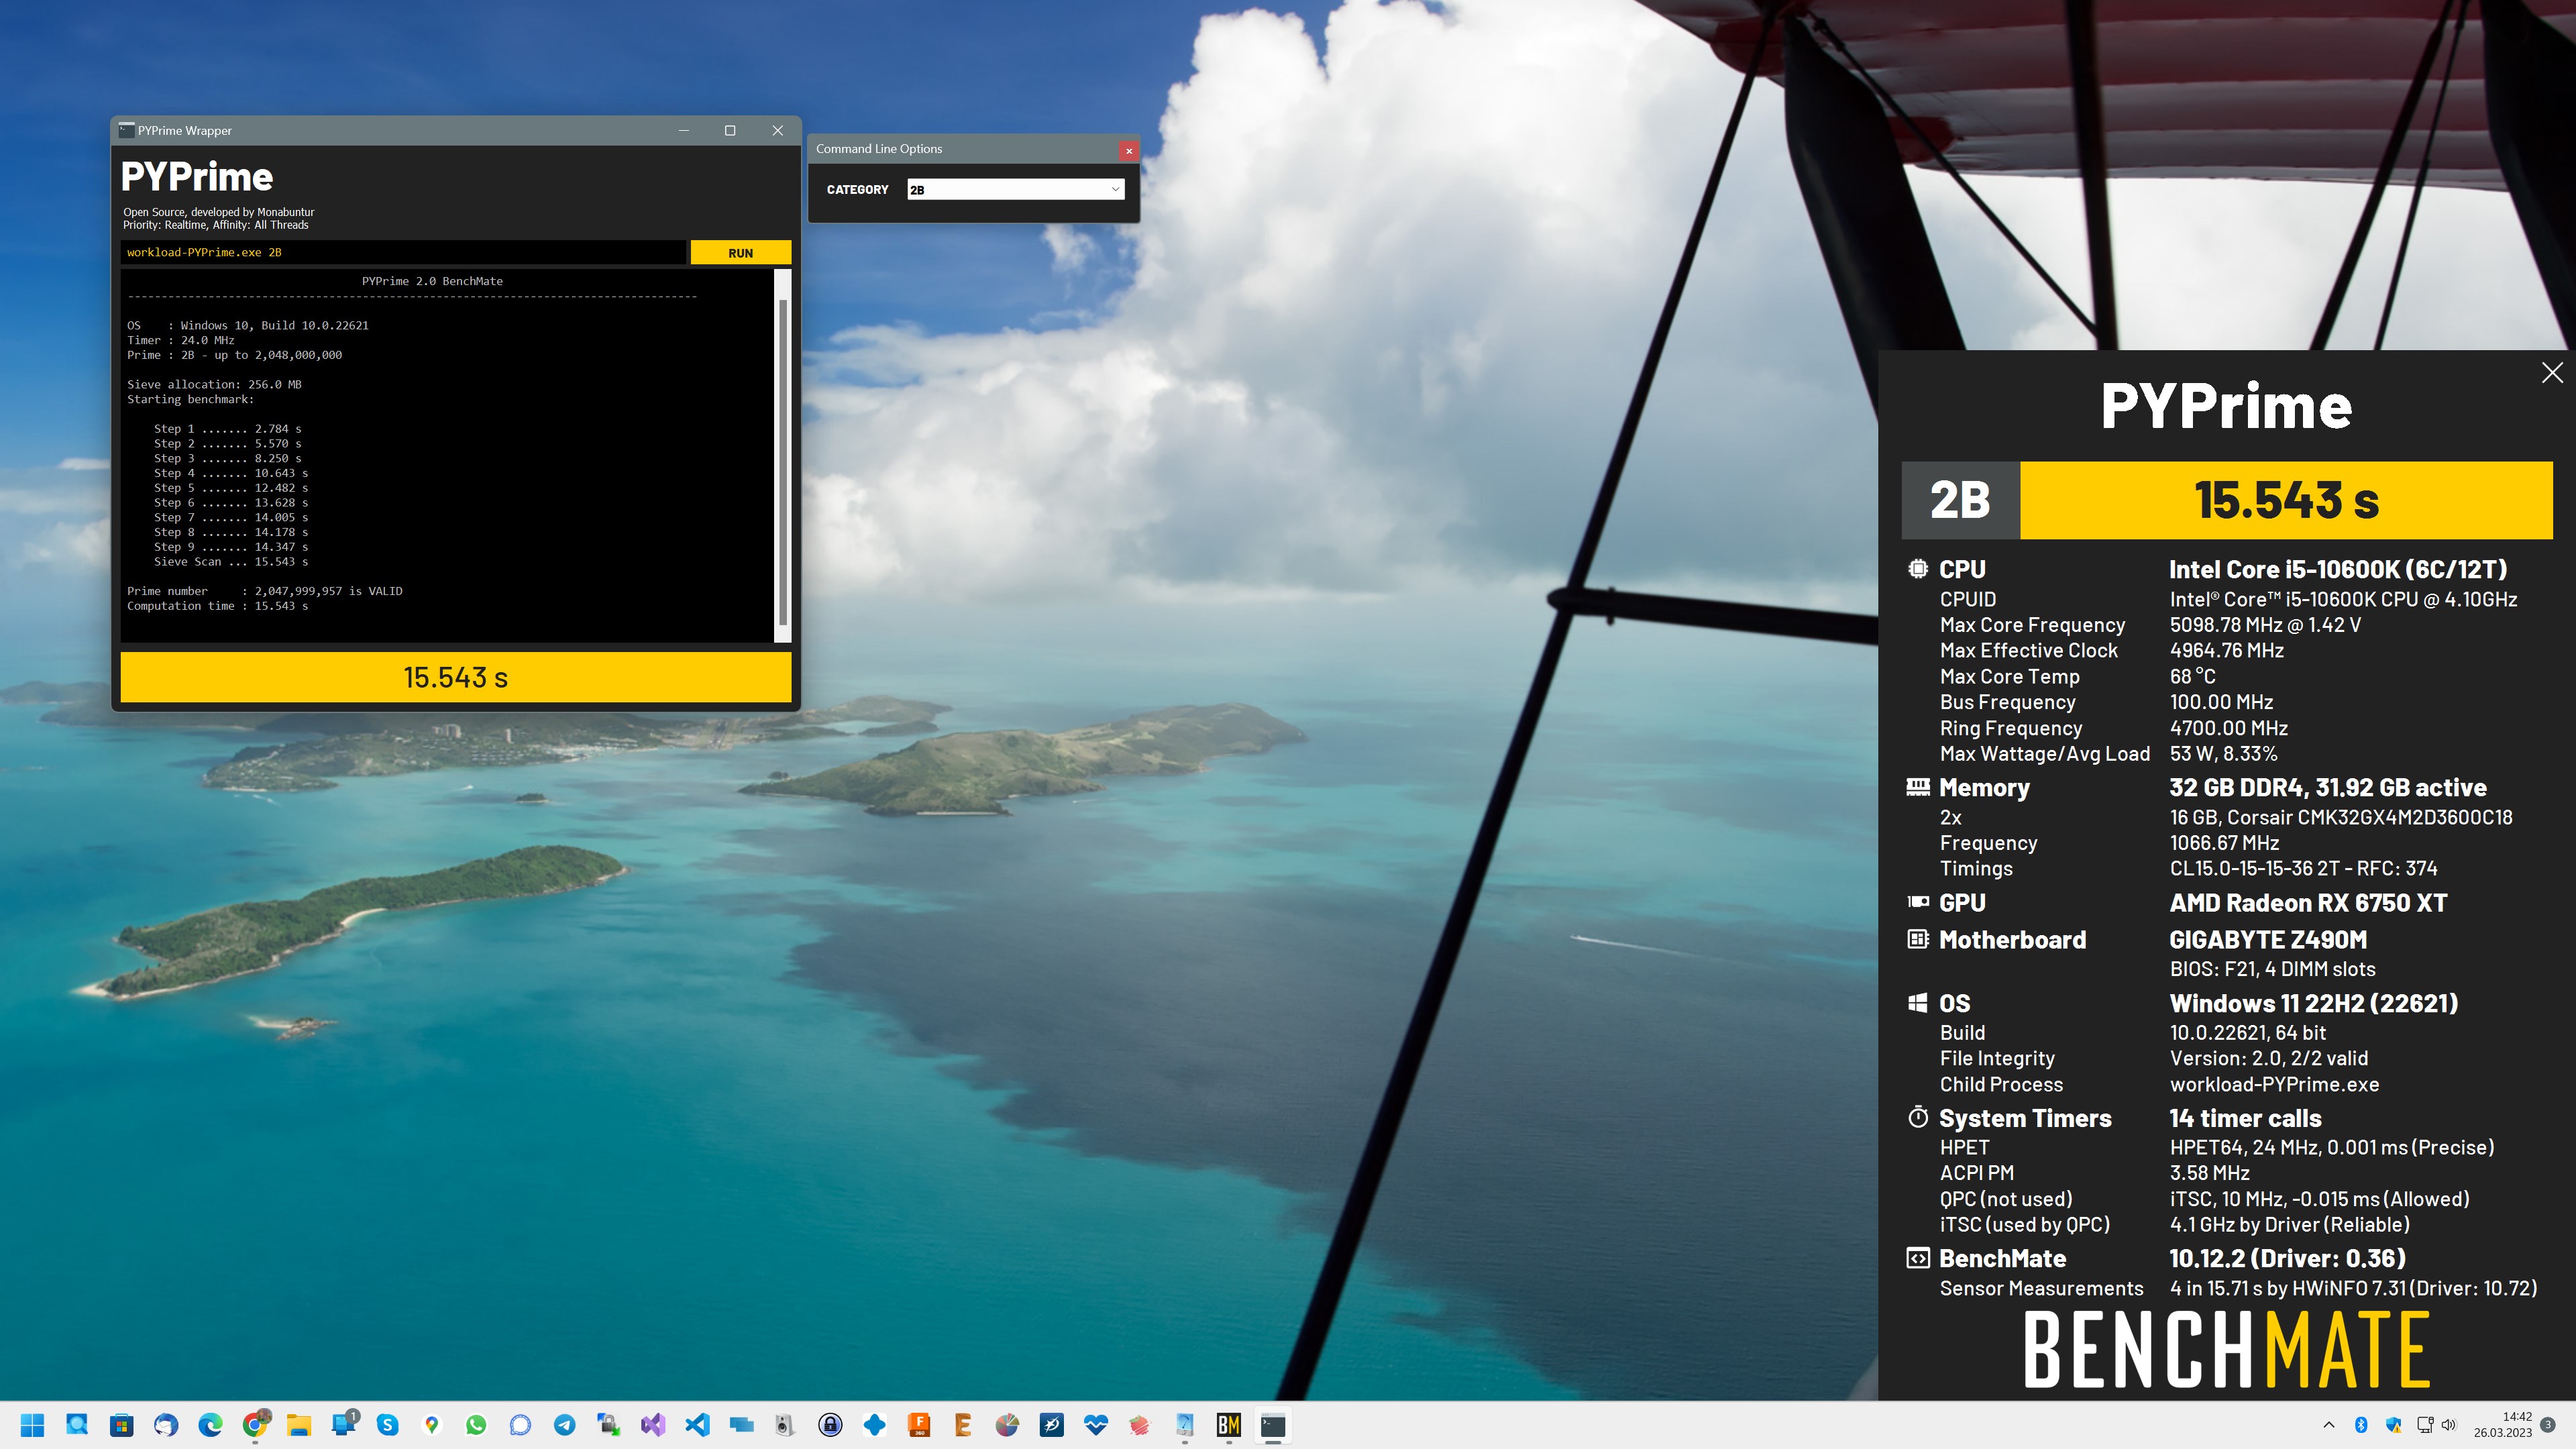The width and height of the screenshot is (2576, 1449).
Task: Open taskbar Search
Action: 77,1425
